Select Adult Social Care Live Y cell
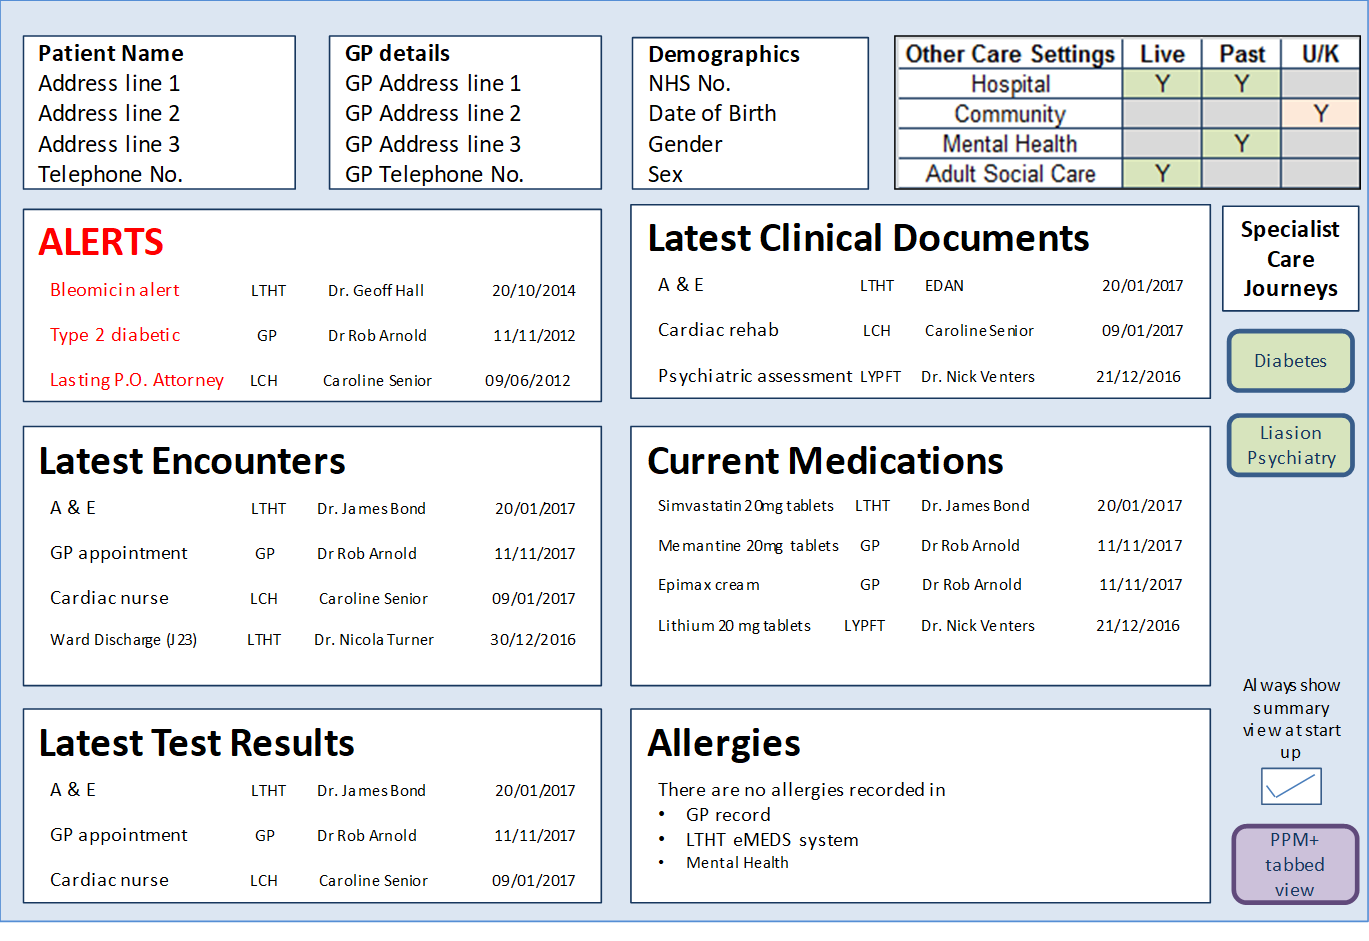 click(1161, 174)
